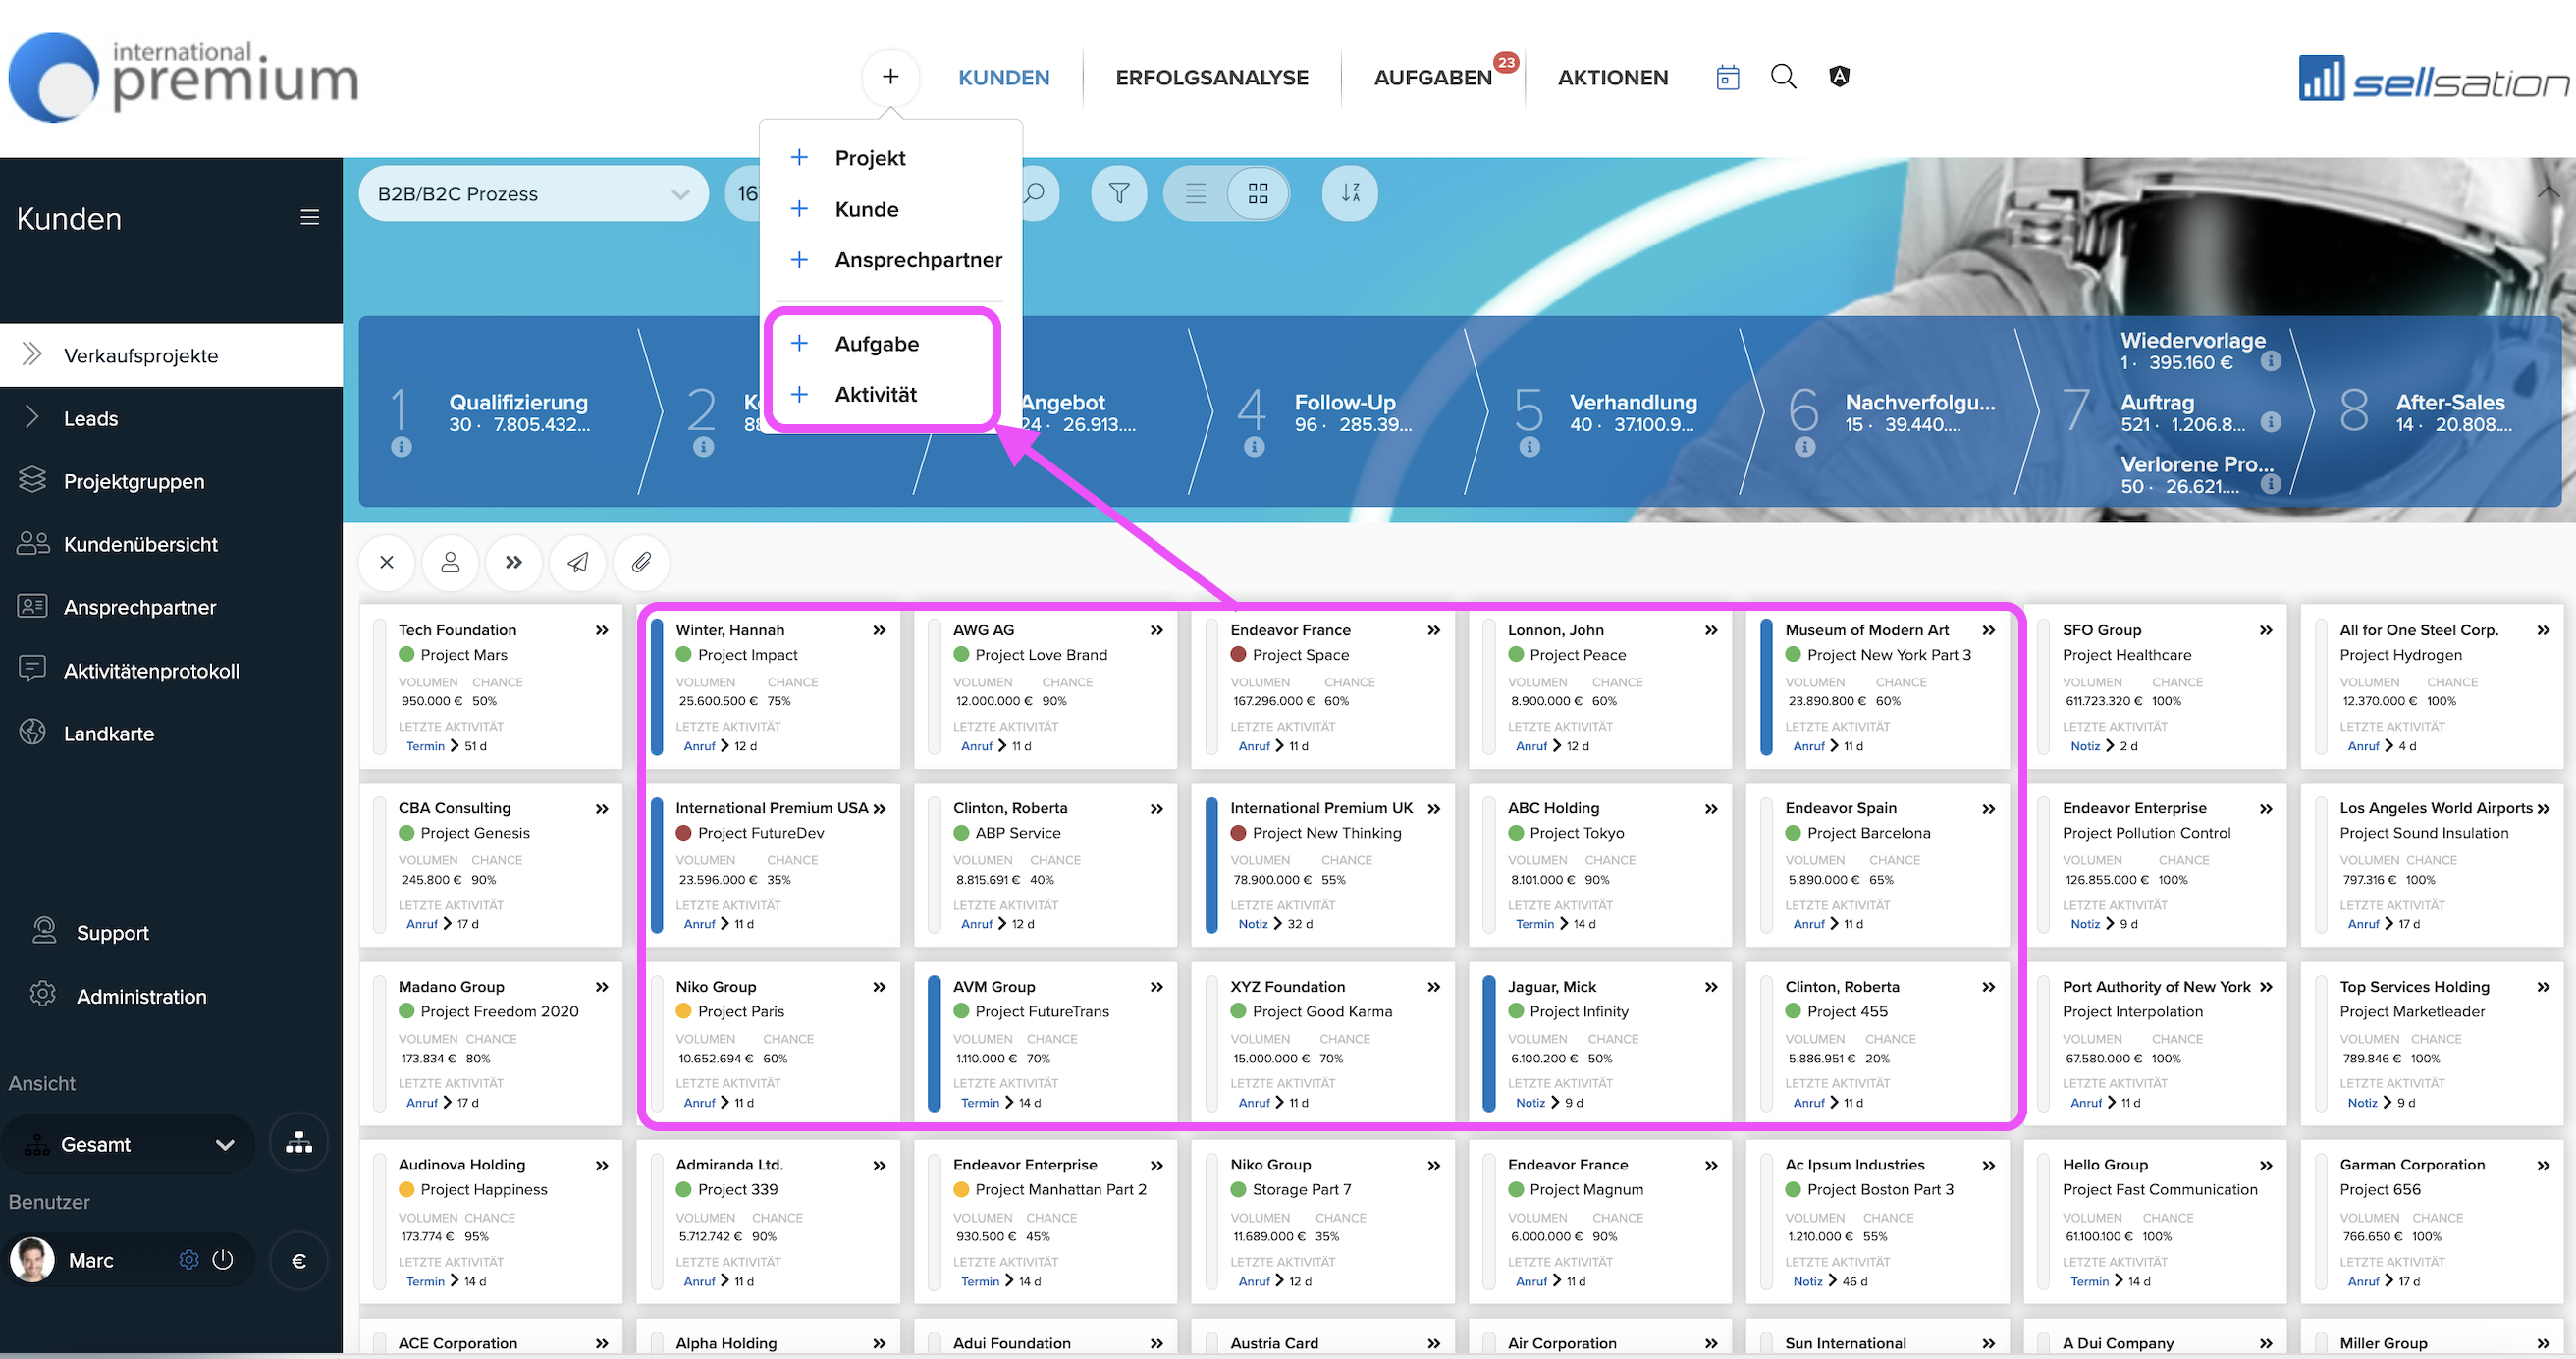Viewport: 2576px width, 1359px height.
Task: Open the ERFOLGSANALYSE tab
Action: (1211, 77)
